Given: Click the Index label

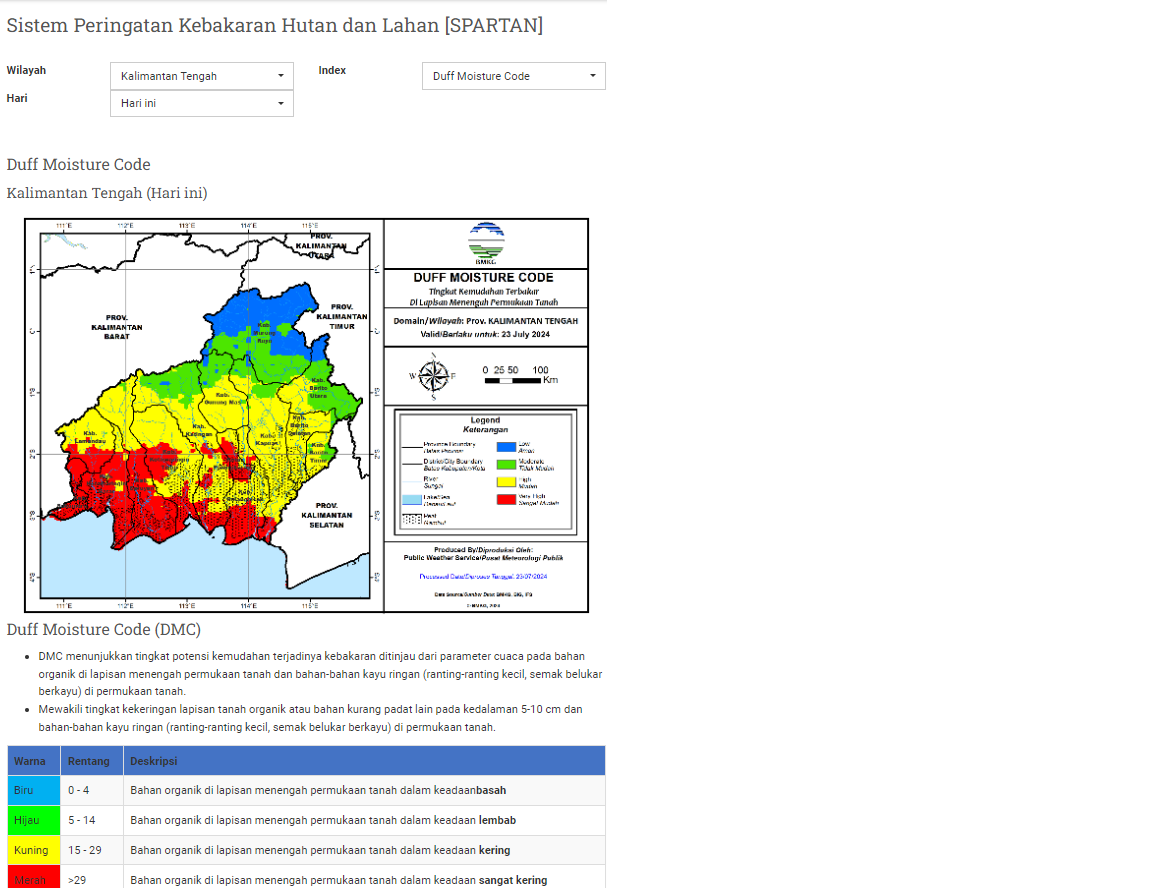Looking at the screenshot, I should 332,71.
